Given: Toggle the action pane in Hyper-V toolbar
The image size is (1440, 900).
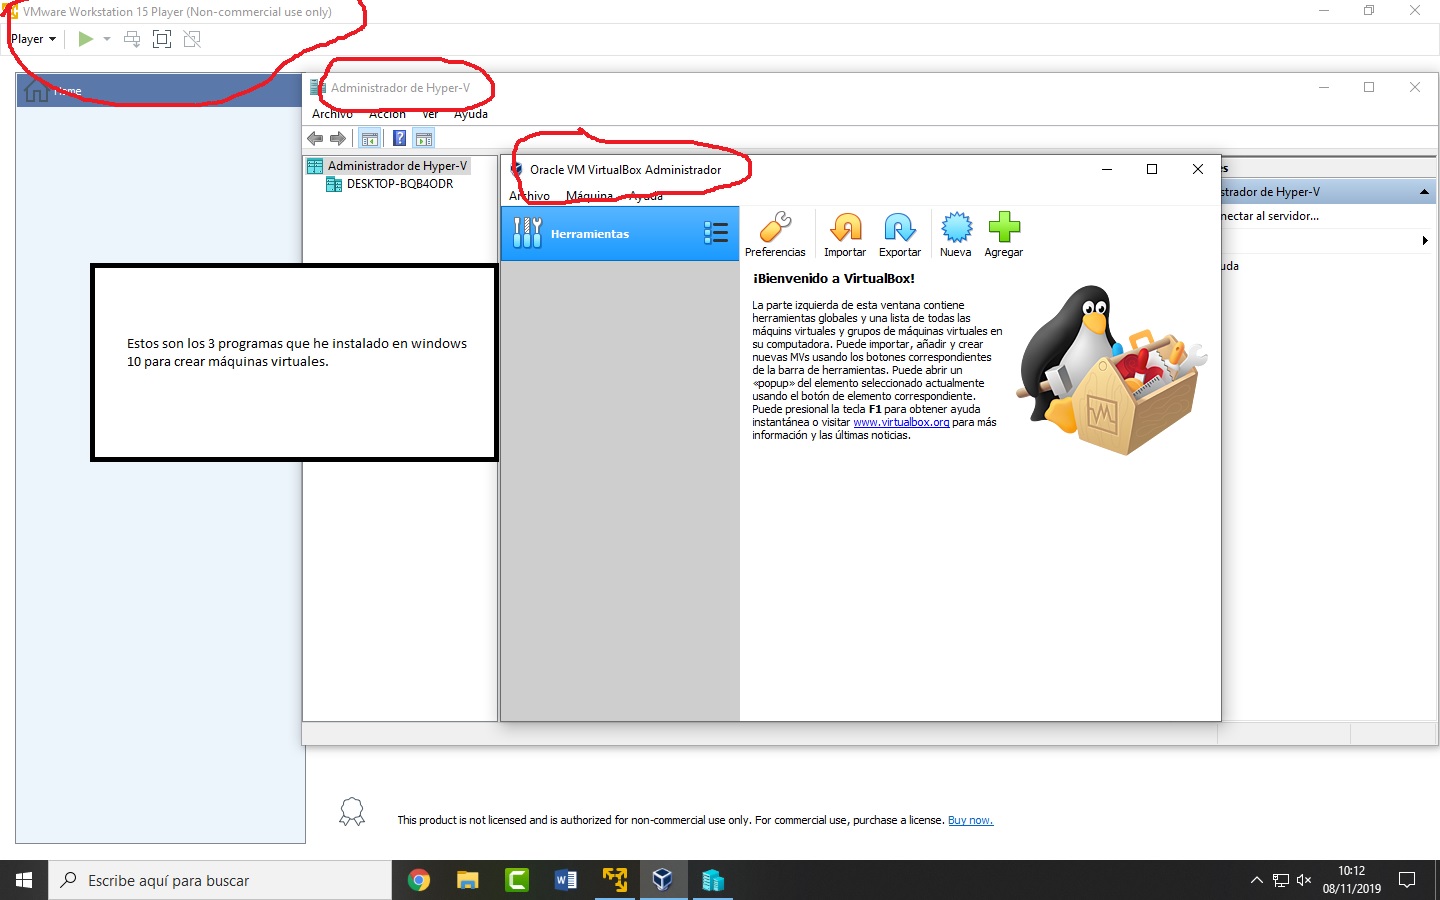Looking at the screenshot, I should click(424, 138).
